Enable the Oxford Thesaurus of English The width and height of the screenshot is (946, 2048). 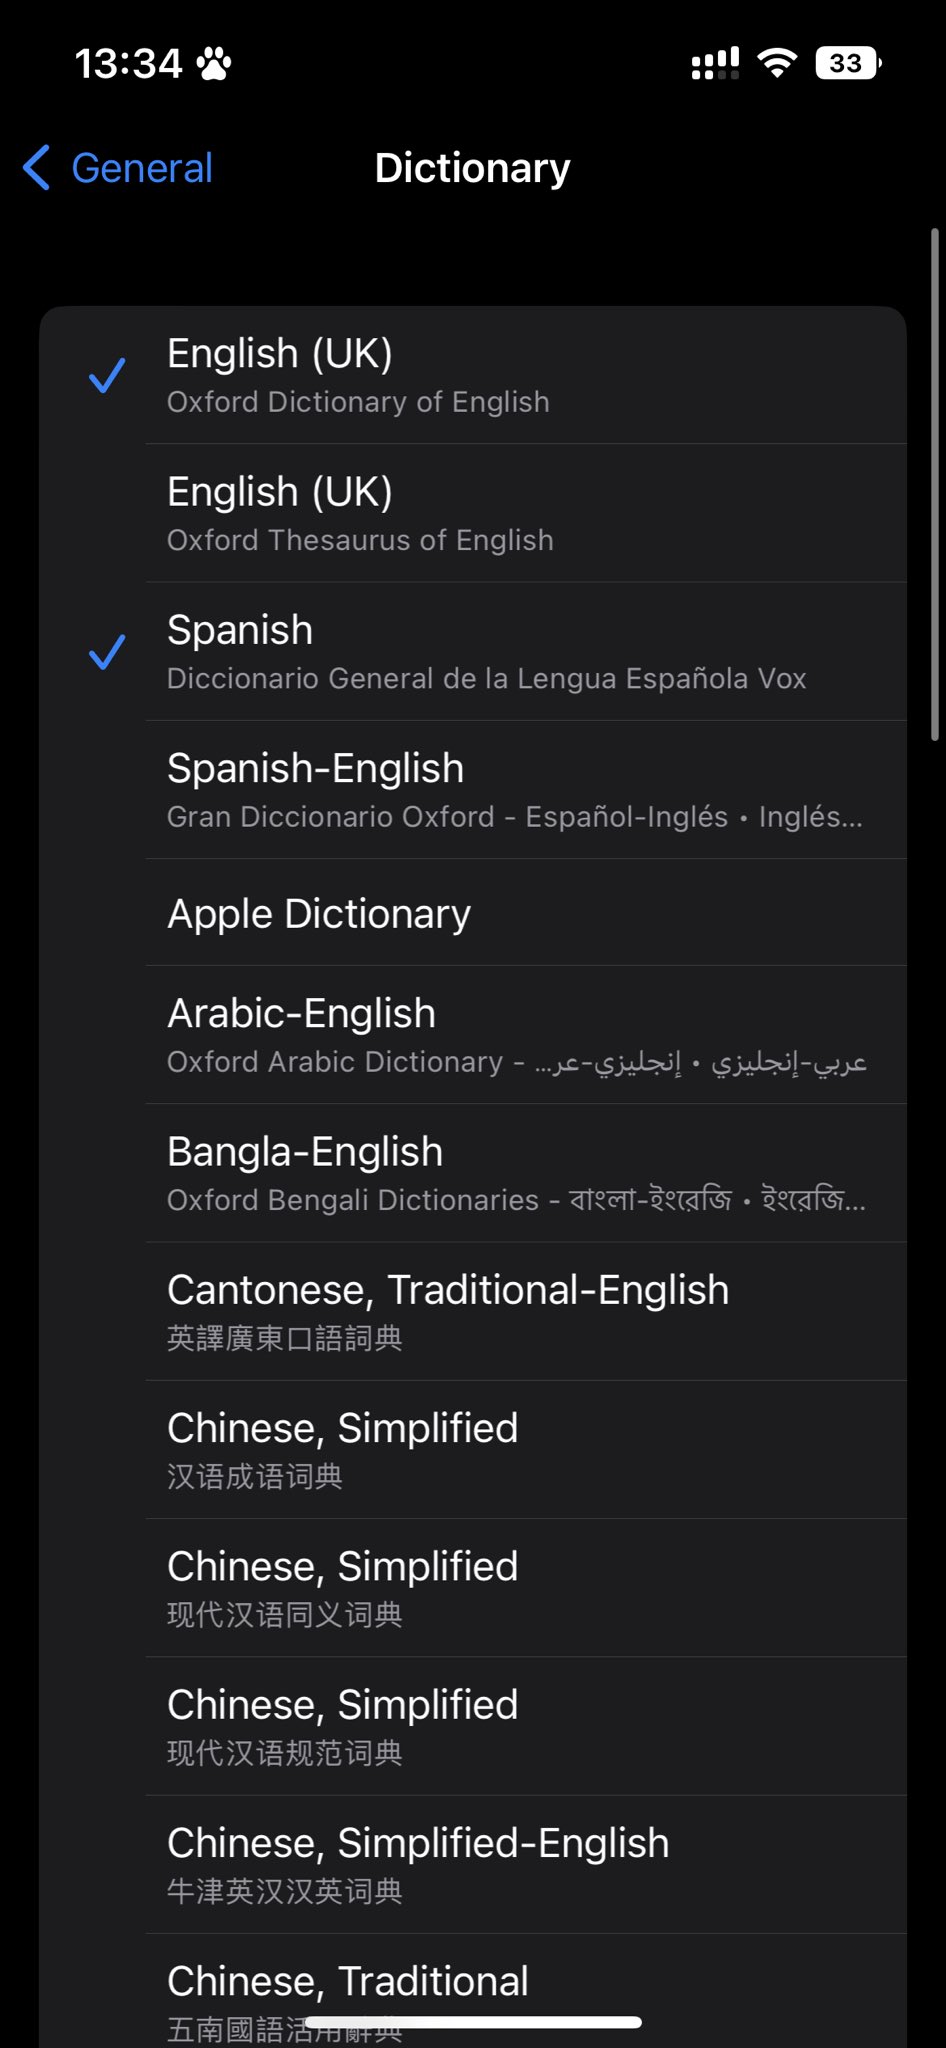(525, 513)
